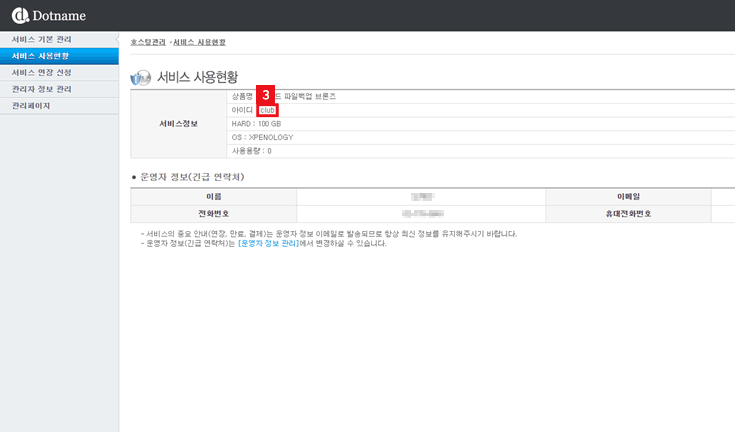Open 서비스 연장 신청 menu item
Screen dimensions: 735x432
point(41,72)
